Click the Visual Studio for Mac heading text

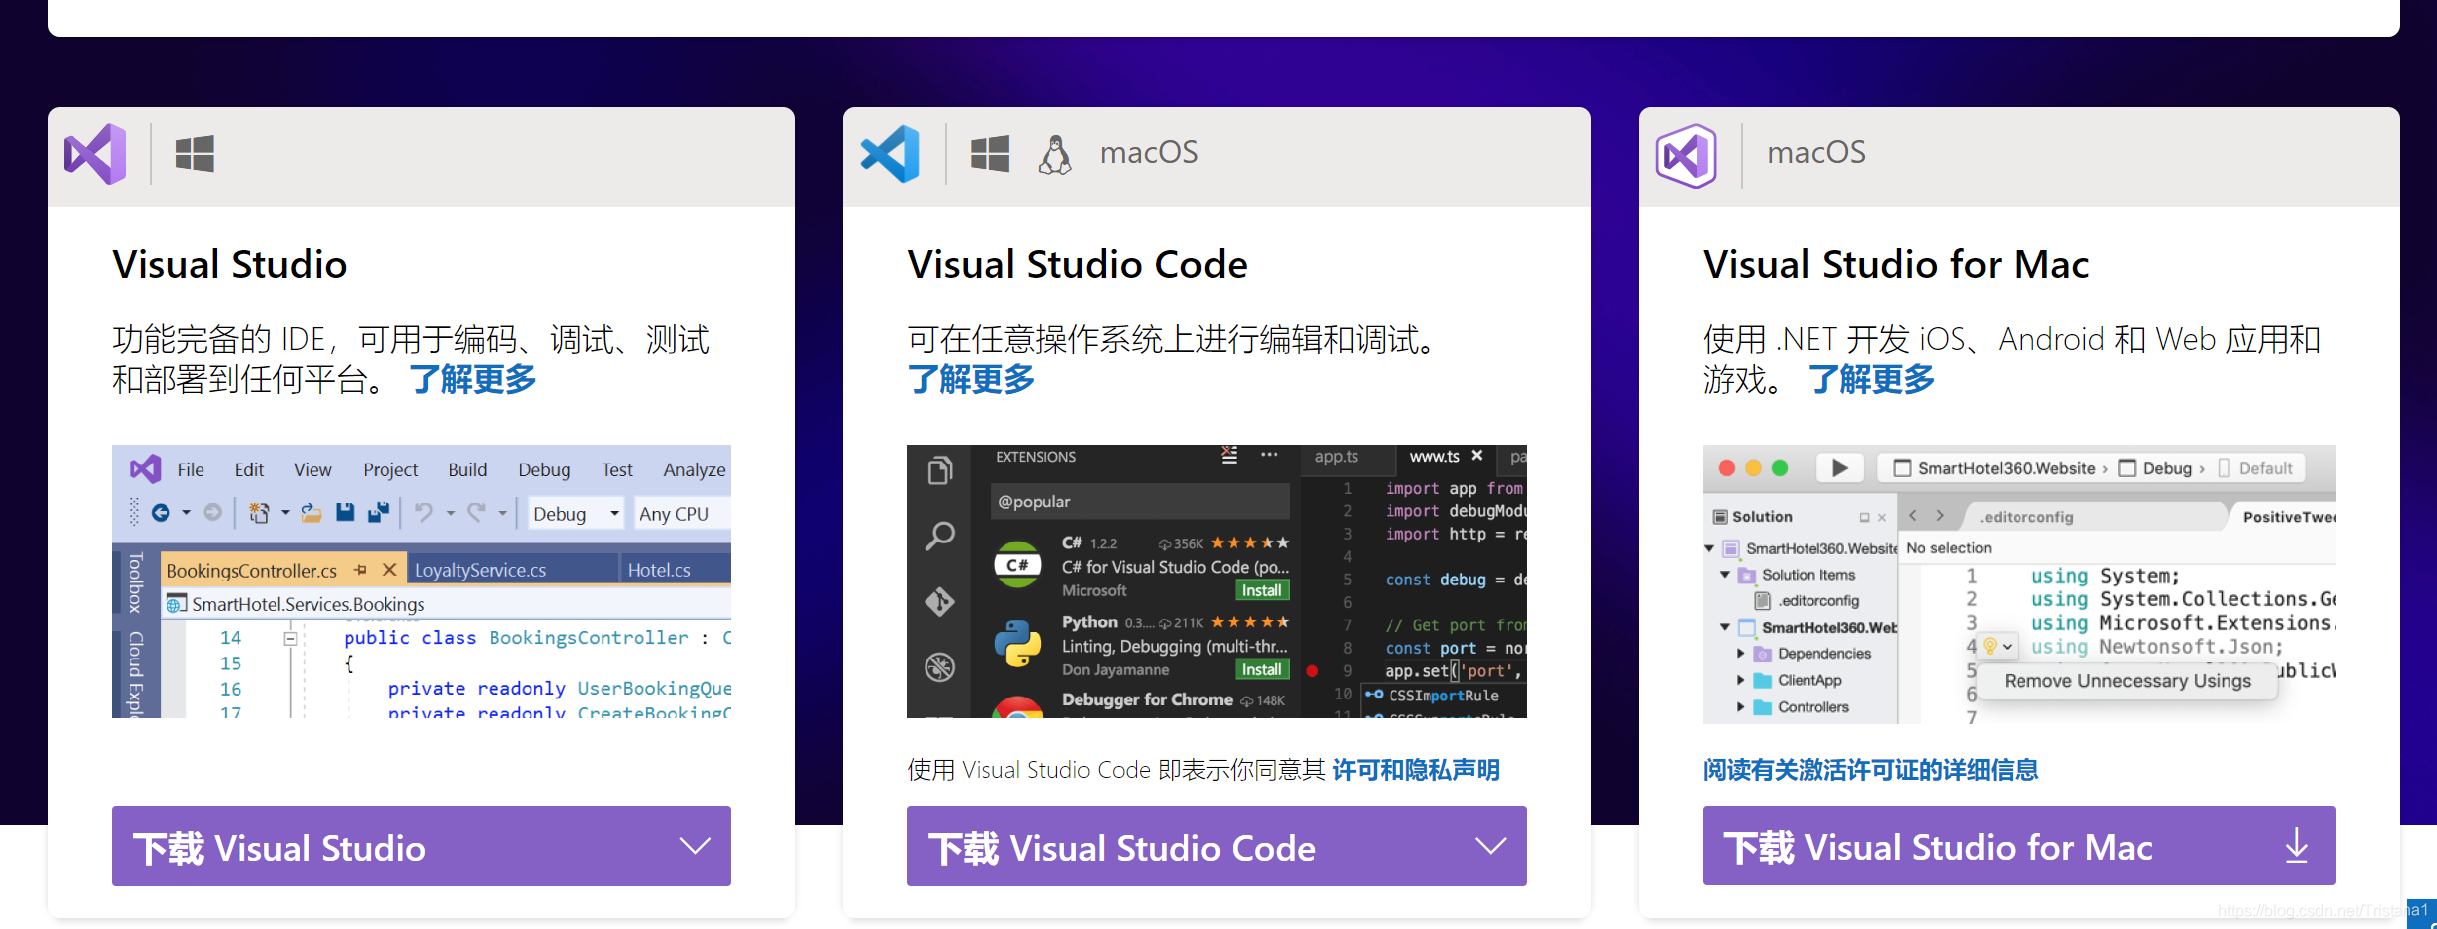tap(1896, 265)
